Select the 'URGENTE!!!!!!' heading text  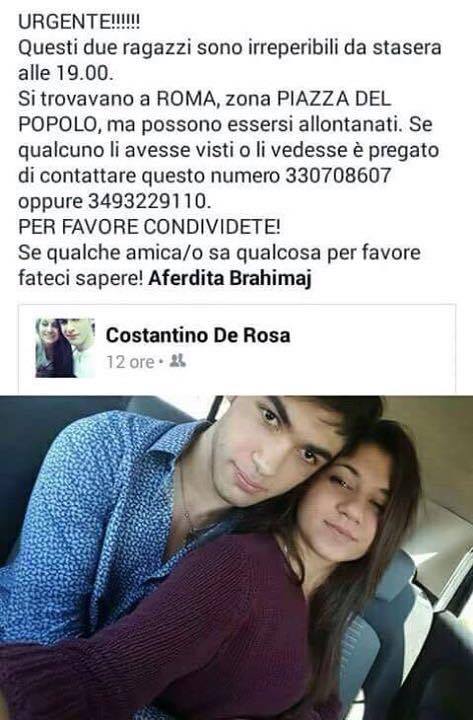79,22
